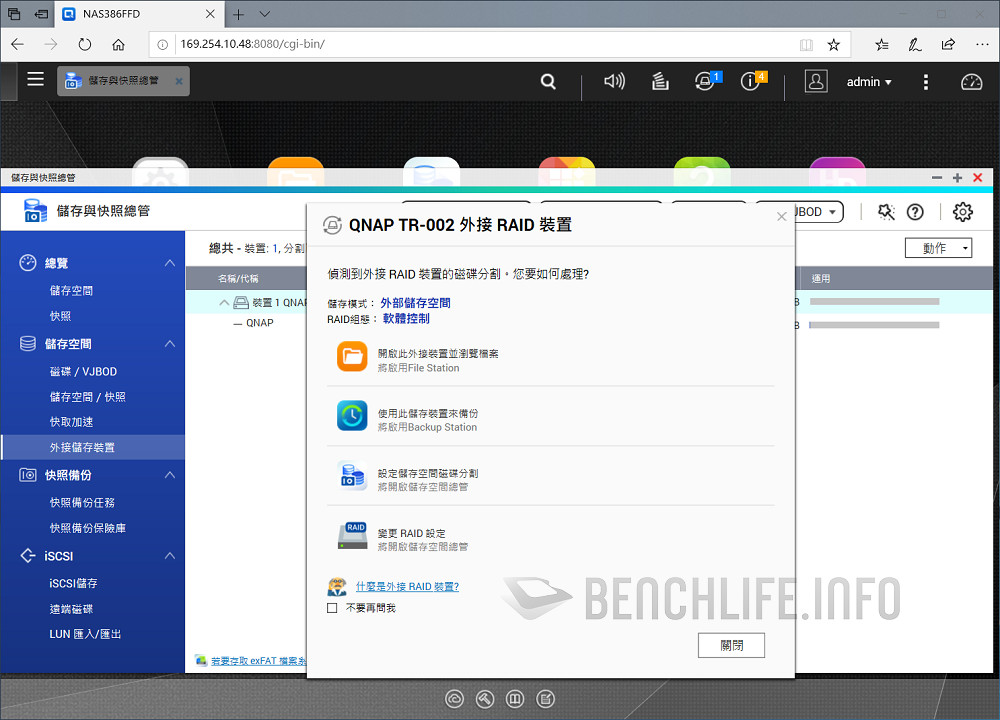This screenshot has height=720, width=1000.
Task: Open the 動作 action dropdown
Action: coord(938,248)
